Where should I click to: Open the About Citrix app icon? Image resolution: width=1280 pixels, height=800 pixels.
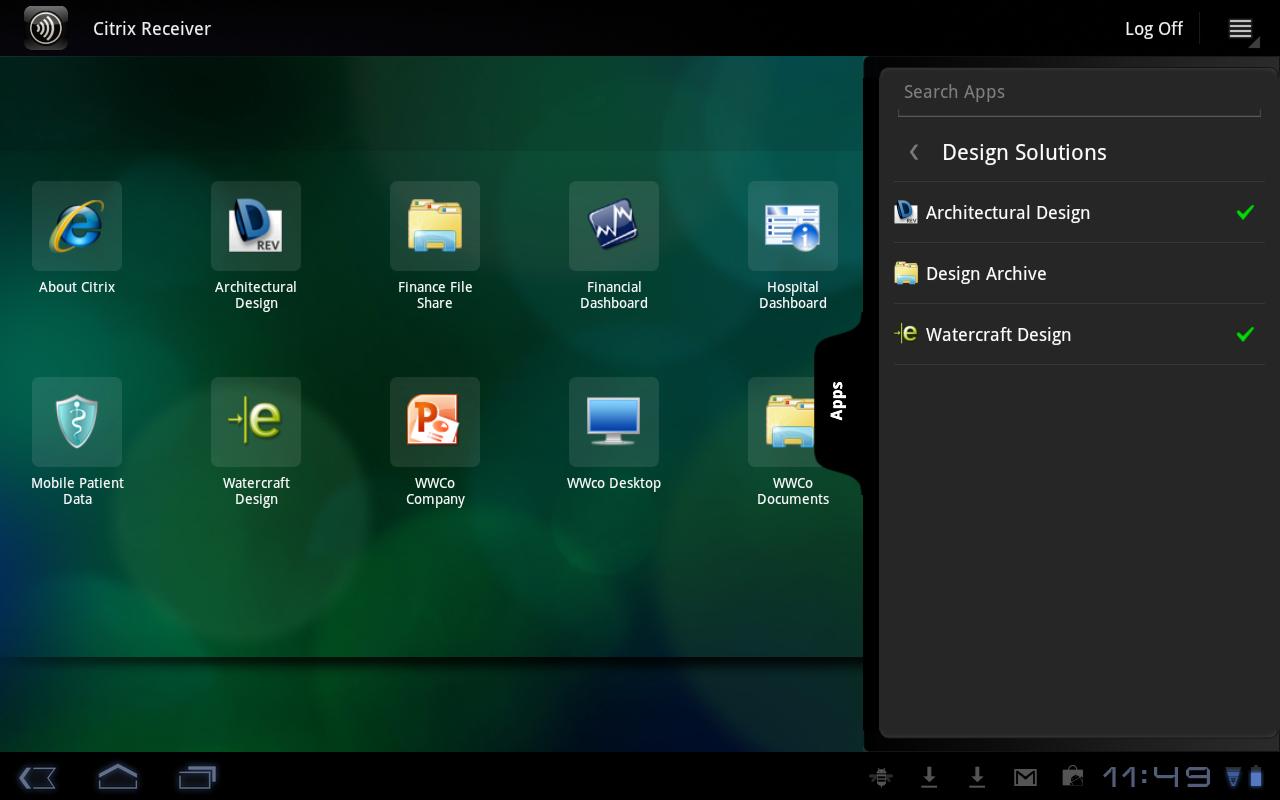(77, 226)
